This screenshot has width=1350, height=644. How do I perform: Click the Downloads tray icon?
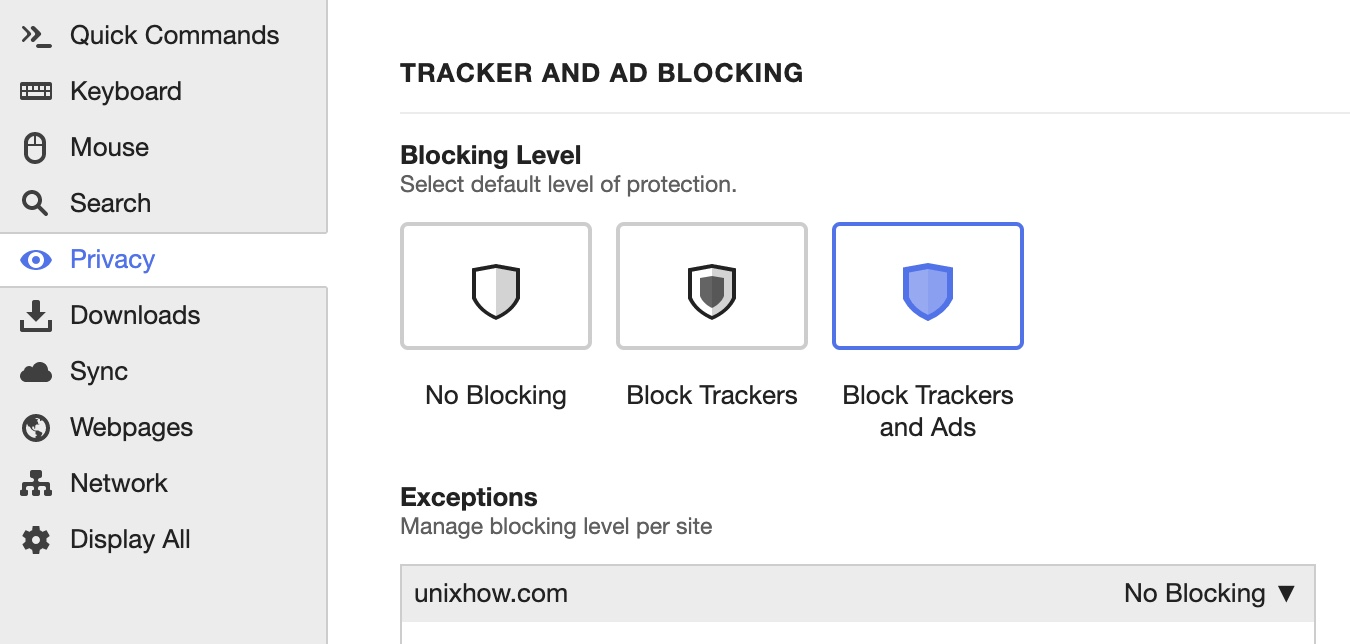click(36, 316)
